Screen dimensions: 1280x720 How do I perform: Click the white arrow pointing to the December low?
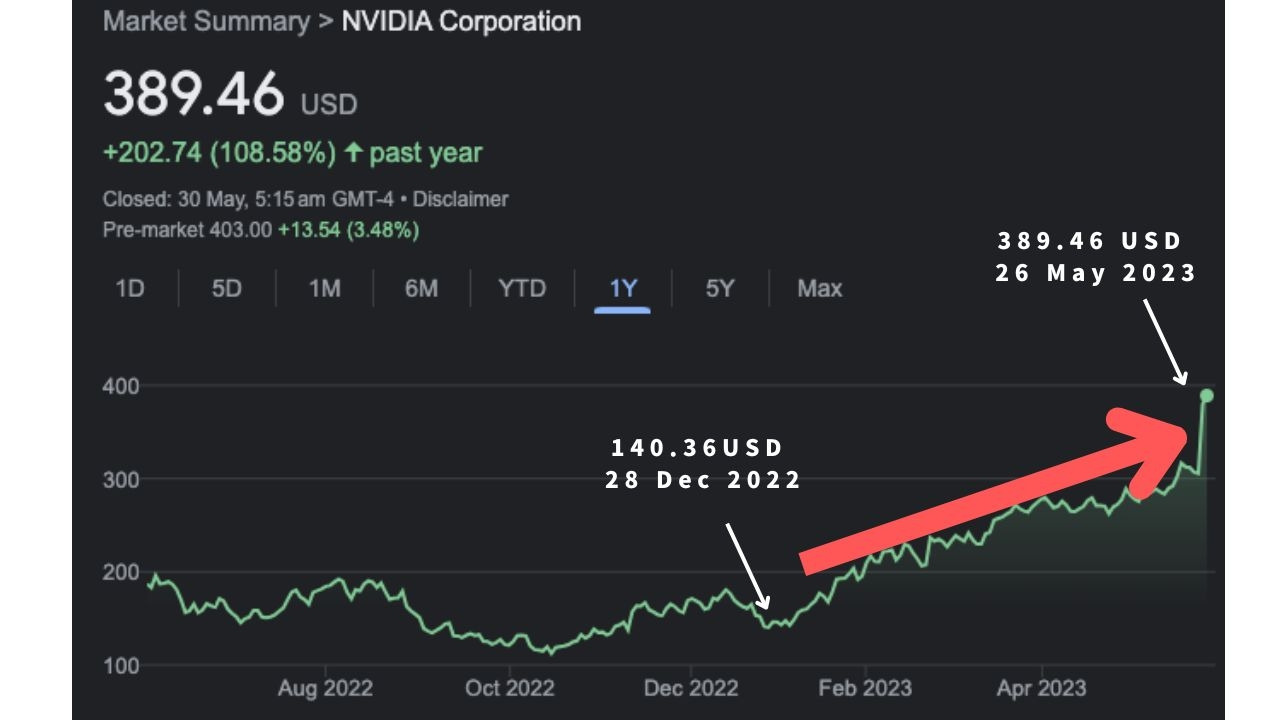(746, 565)
